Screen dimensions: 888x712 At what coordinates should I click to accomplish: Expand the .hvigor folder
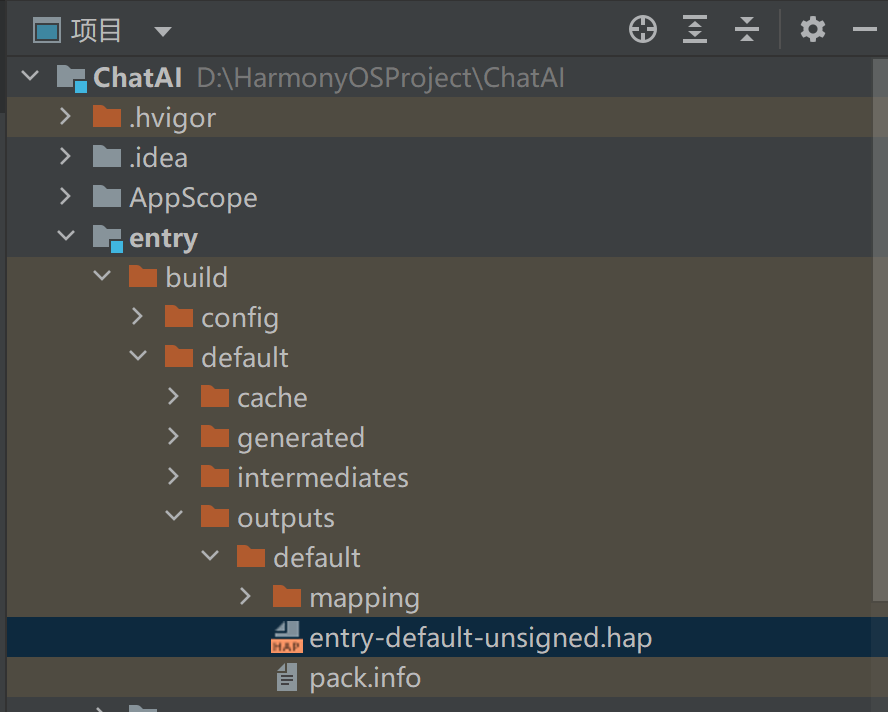66,117
